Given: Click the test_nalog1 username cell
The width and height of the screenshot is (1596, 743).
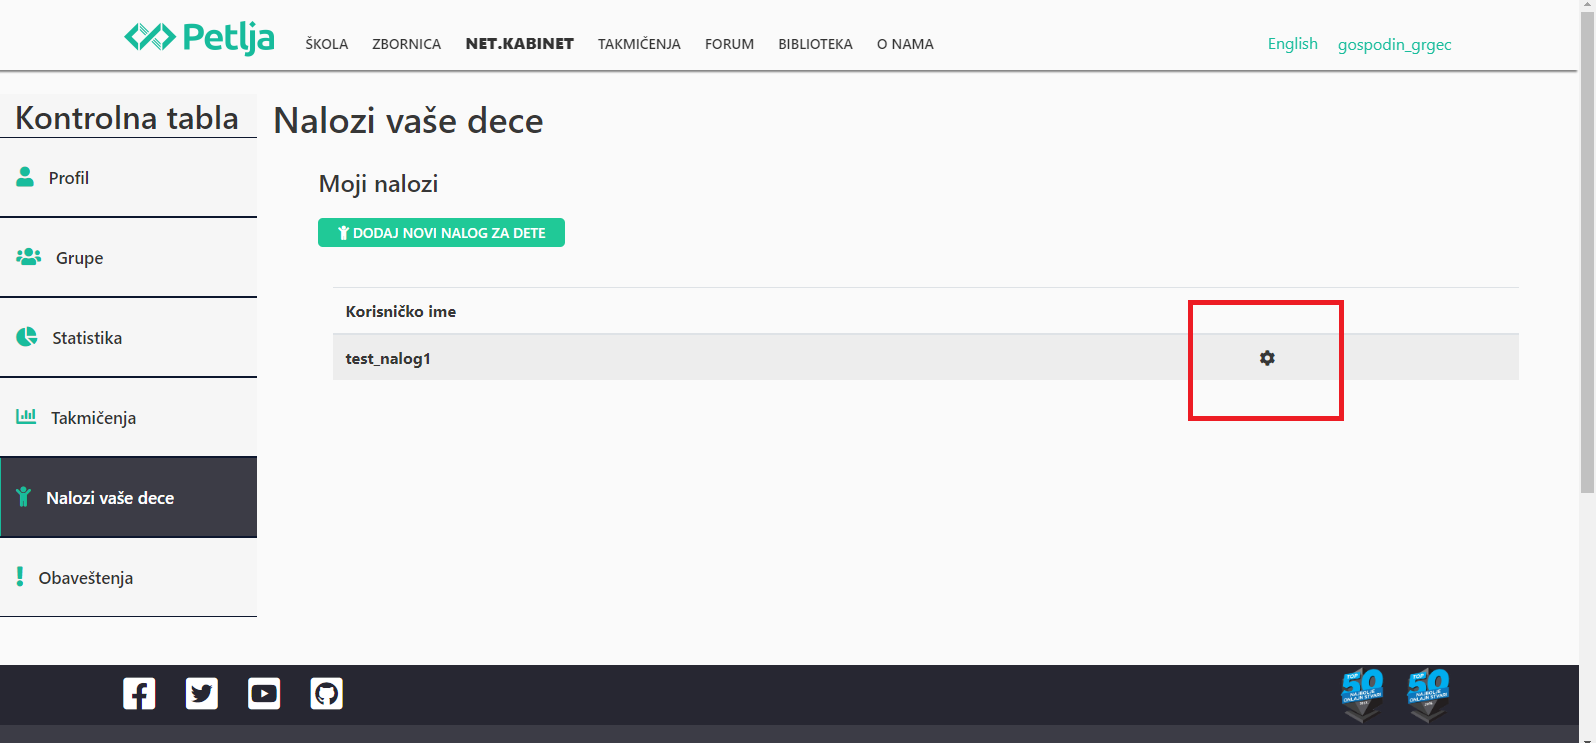Looking at the screenshot, I should [388, 358].
